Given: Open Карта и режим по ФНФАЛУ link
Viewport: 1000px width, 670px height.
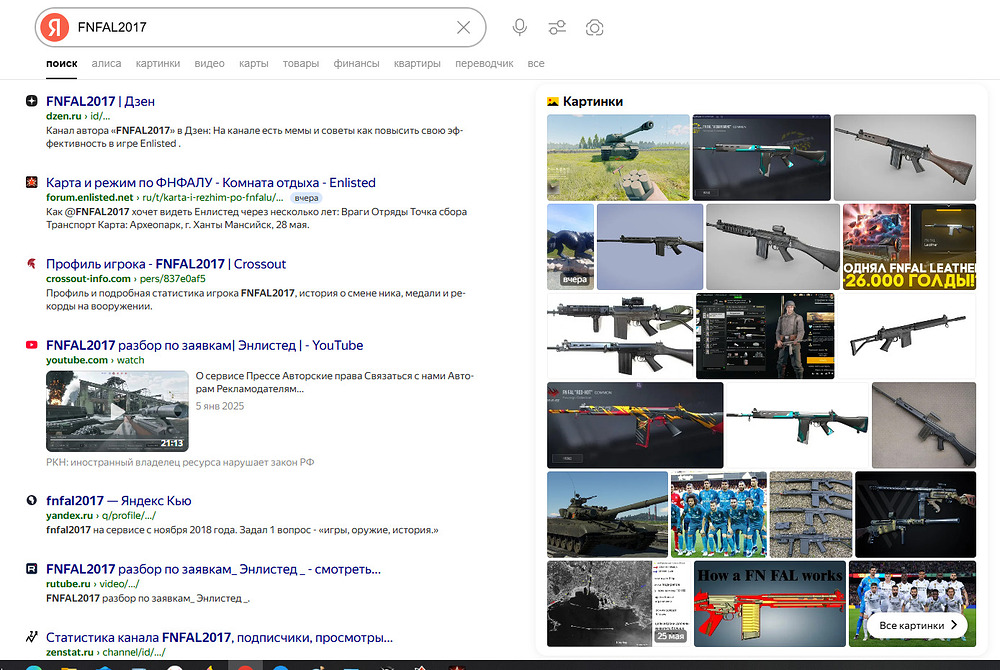Looking at the screenshot, I should click(210, 182).
